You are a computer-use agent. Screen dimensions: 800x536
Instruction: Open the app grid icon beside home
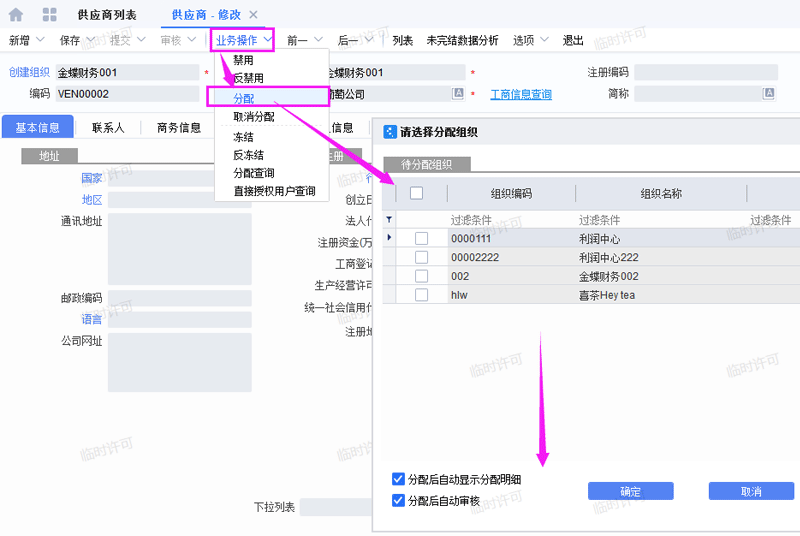[x=49, y=15]
